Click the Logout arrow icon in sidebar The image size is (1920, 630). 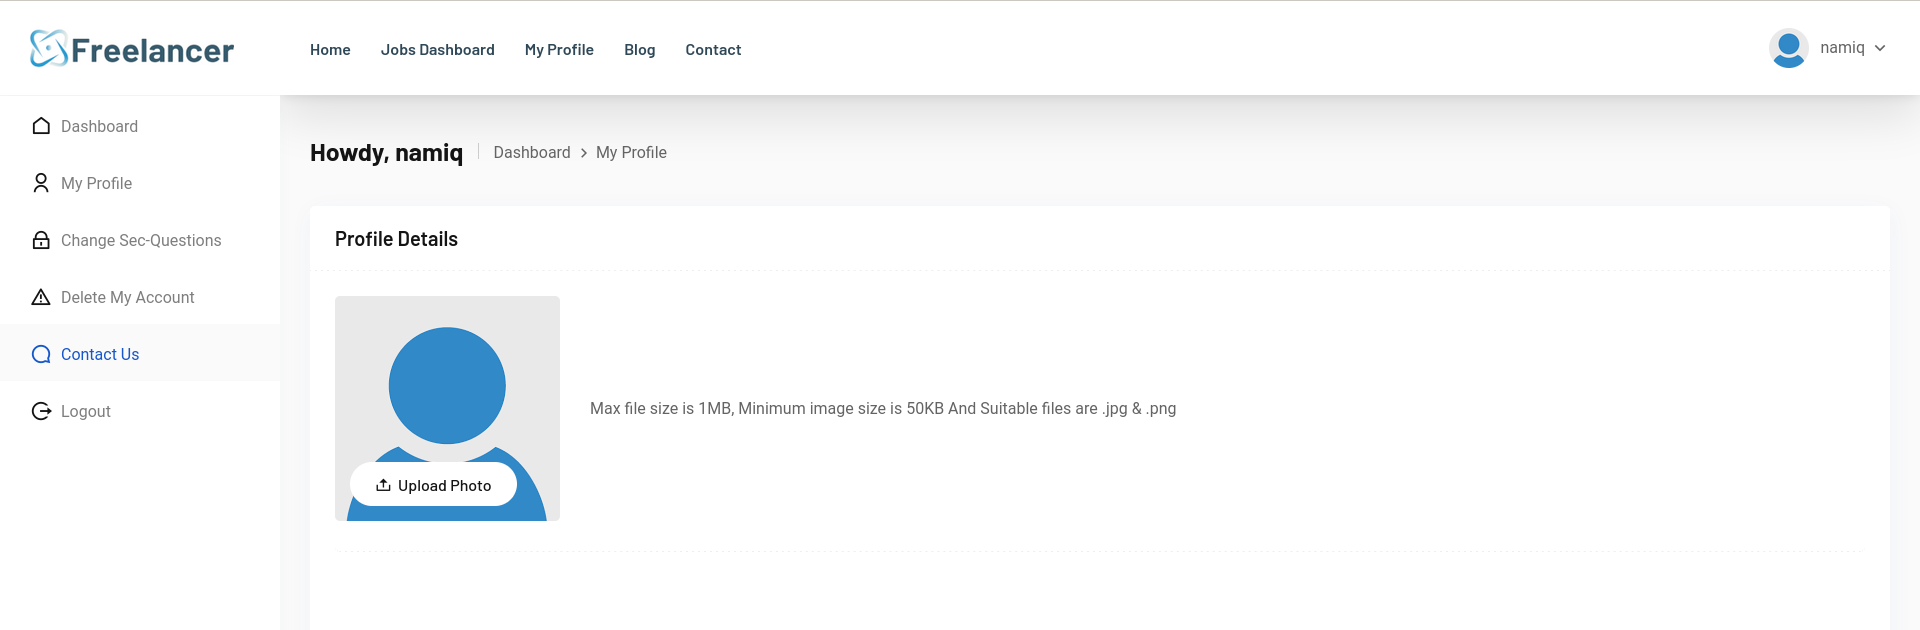(x=41, y=411)
